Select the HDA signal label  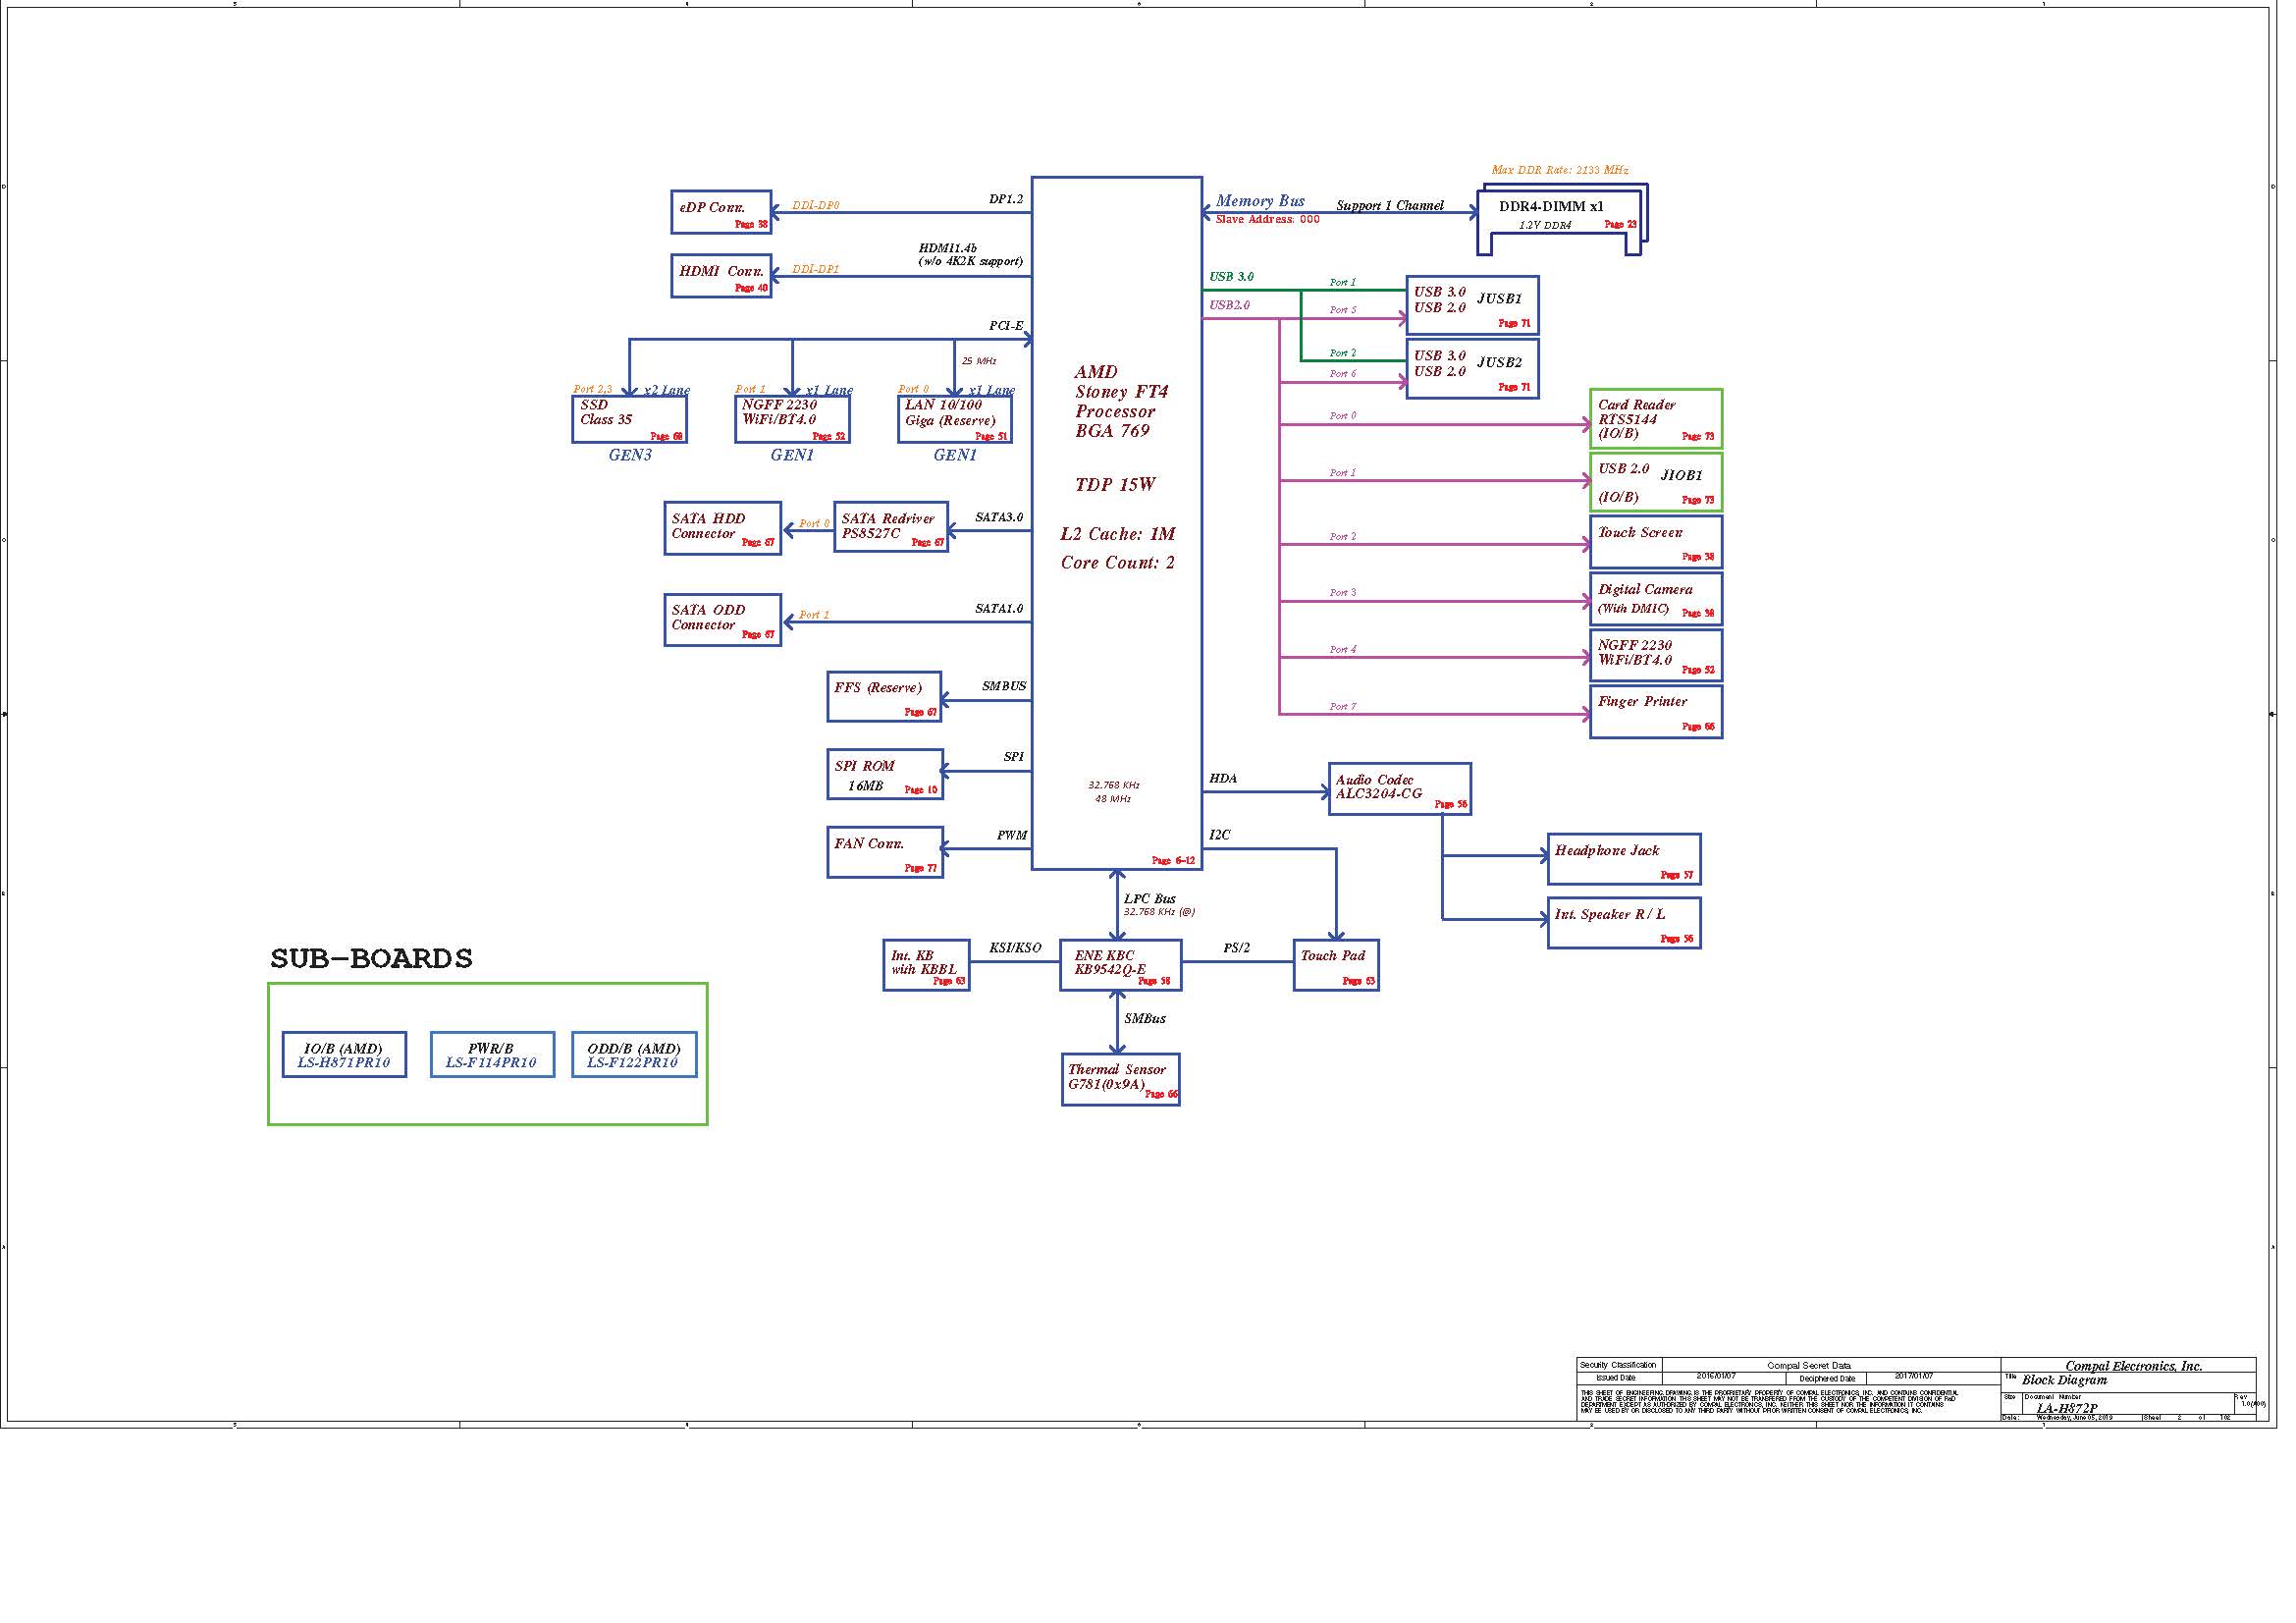coord(1223,778)
